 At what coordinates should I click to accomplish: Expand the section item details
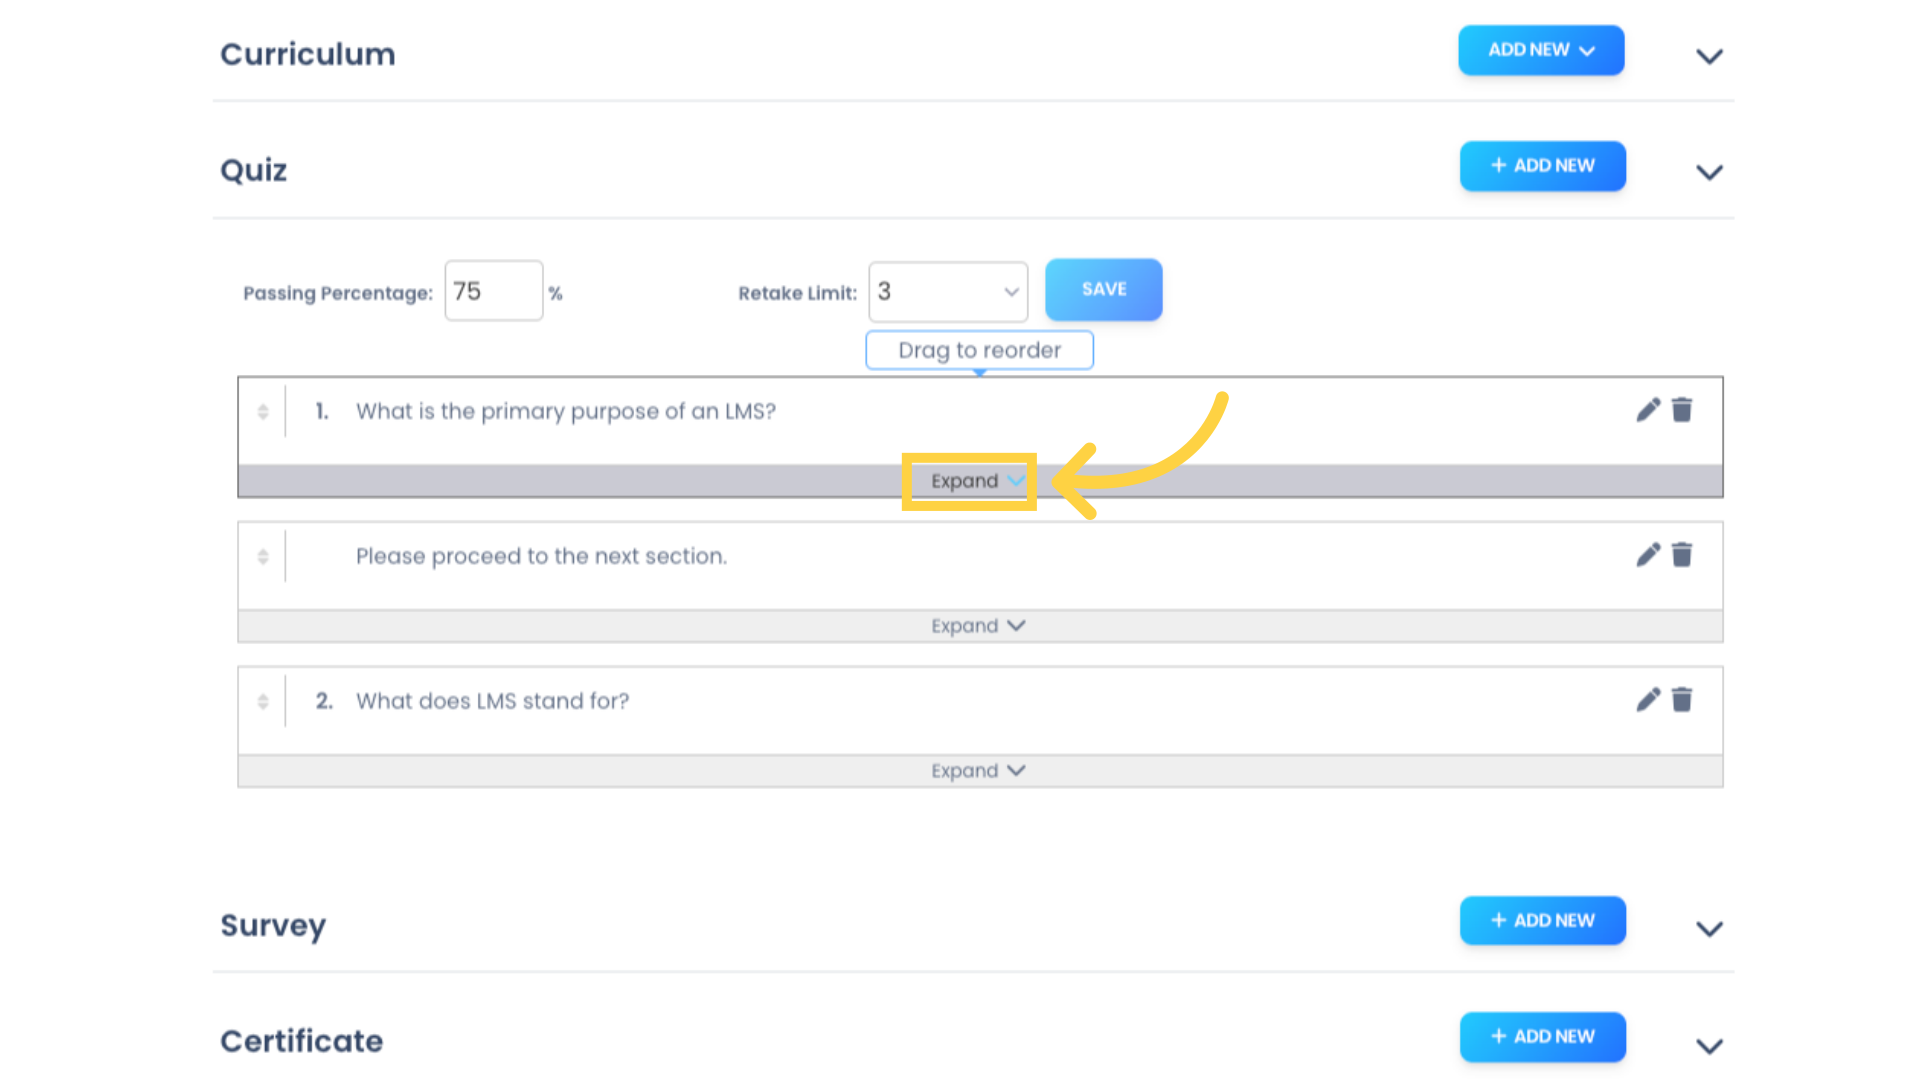click(973, 479)
